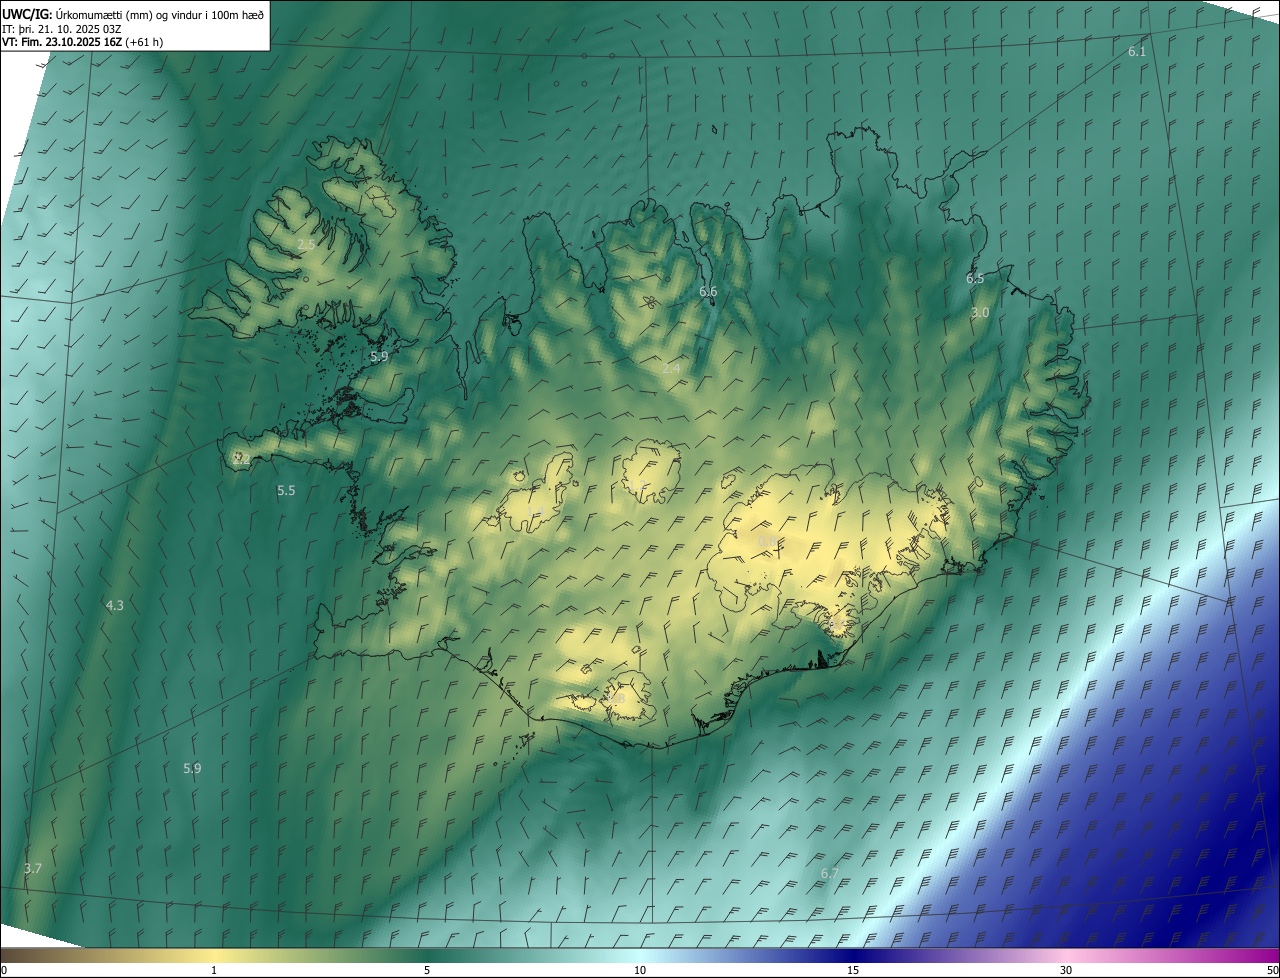The image size is (1280, 978).
Task: Click the 50 tick label on the color legend
Action: tap(1272, 970)
